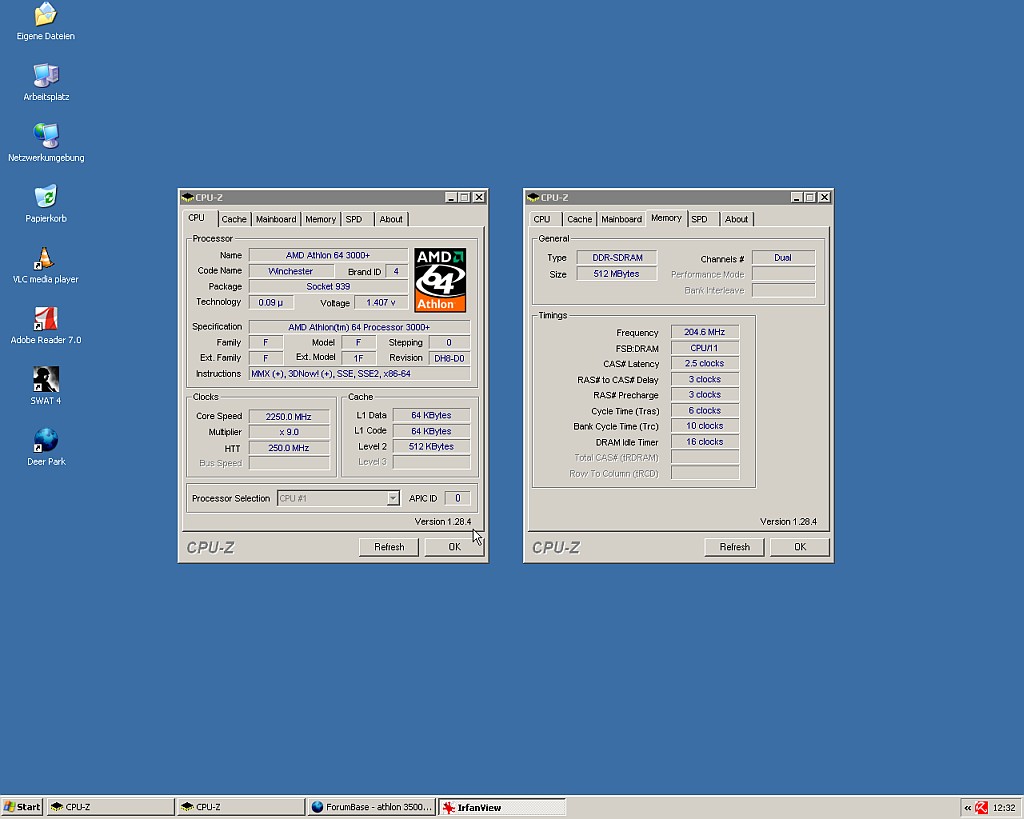Click the HTT value 250.0 MHz
1024x819 pixels.
tap(289, 447)
